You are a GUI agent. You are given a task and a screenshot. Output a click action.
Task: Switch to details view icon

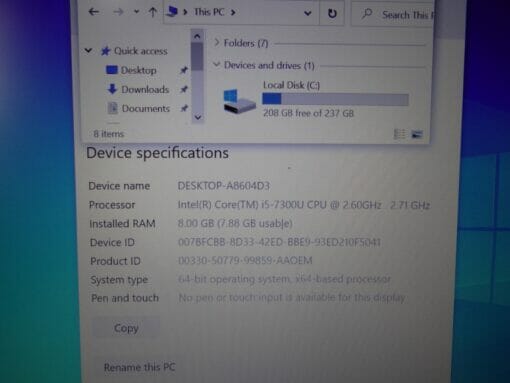pyautogui.click(x=399, y=134)
